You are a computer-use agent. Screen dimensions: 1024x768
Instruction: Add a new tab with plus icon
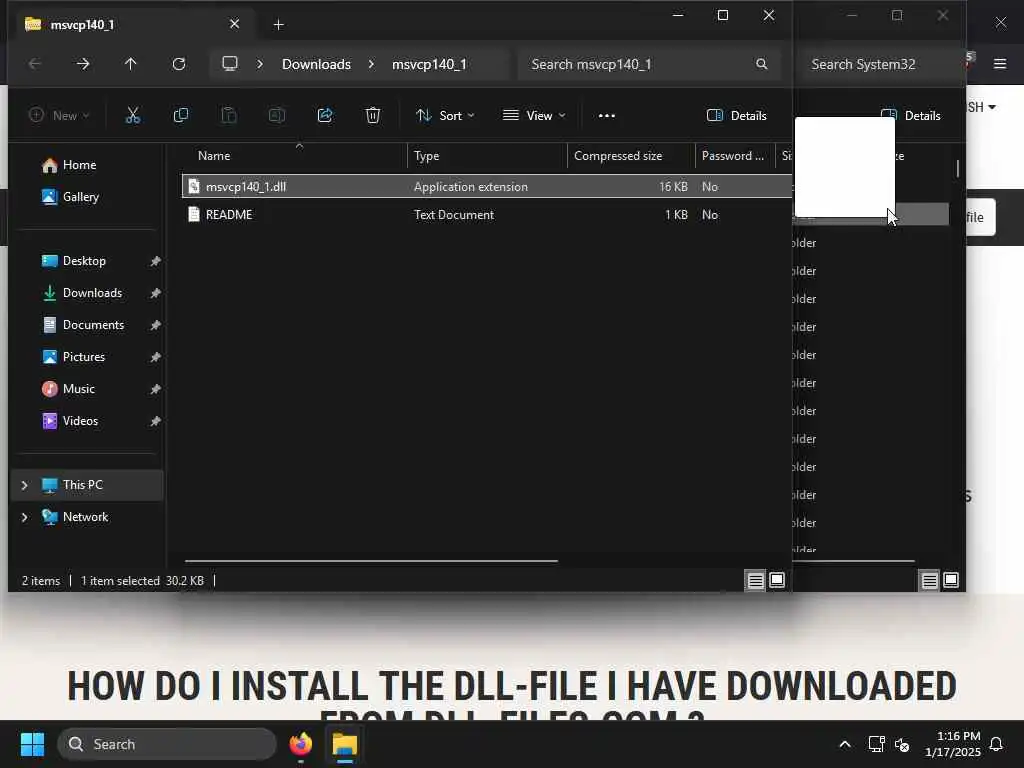click(278, 25)
